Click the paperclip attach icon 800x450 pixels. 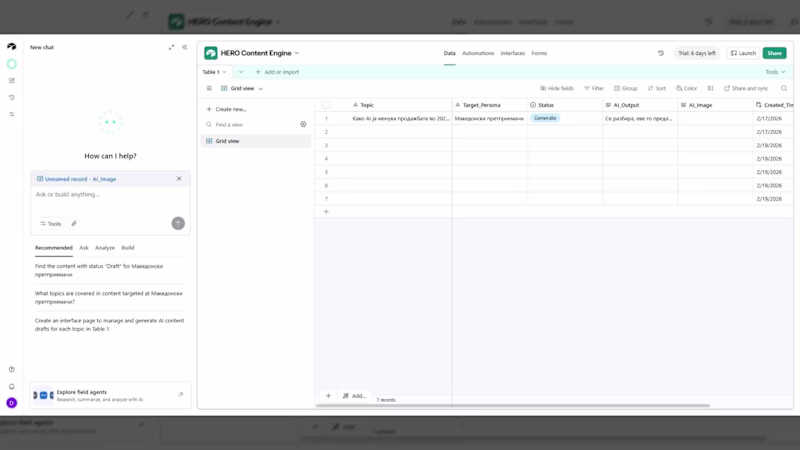pos(74,223)
